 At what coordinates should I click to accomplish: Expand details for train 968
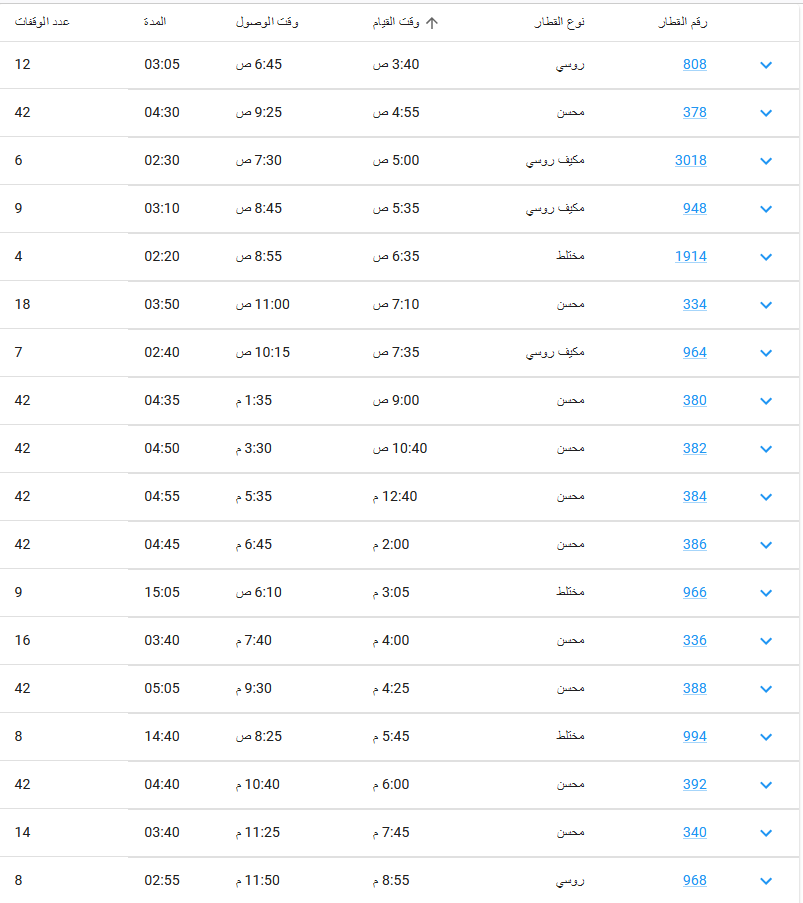click(766, 881)
